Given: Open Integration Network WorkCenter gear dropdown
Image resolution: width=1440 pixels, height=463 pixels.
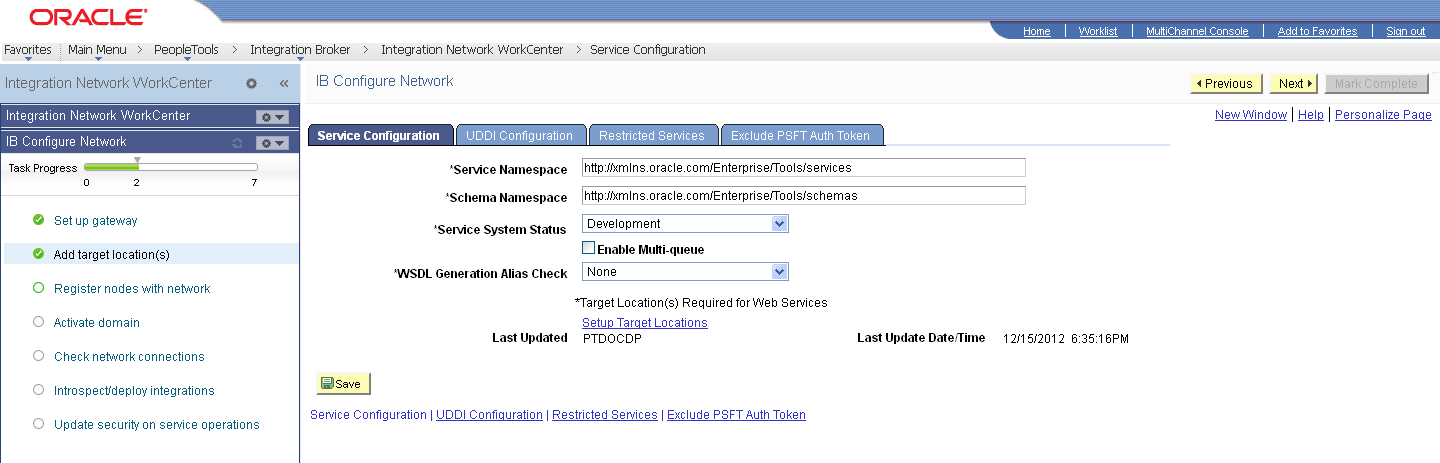Looking at the screenshot, I should (x=272, y=117).
